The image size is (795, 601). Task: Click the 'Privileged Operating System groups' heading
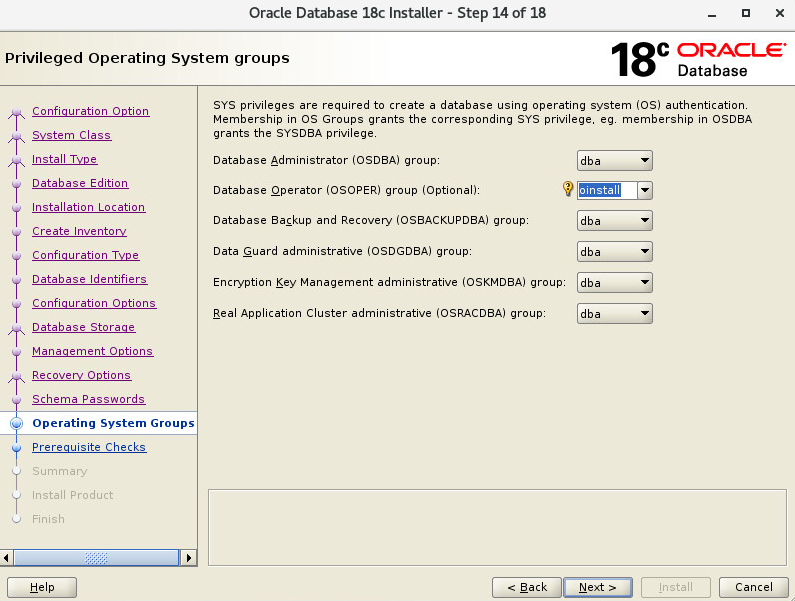tap(147, 58)
